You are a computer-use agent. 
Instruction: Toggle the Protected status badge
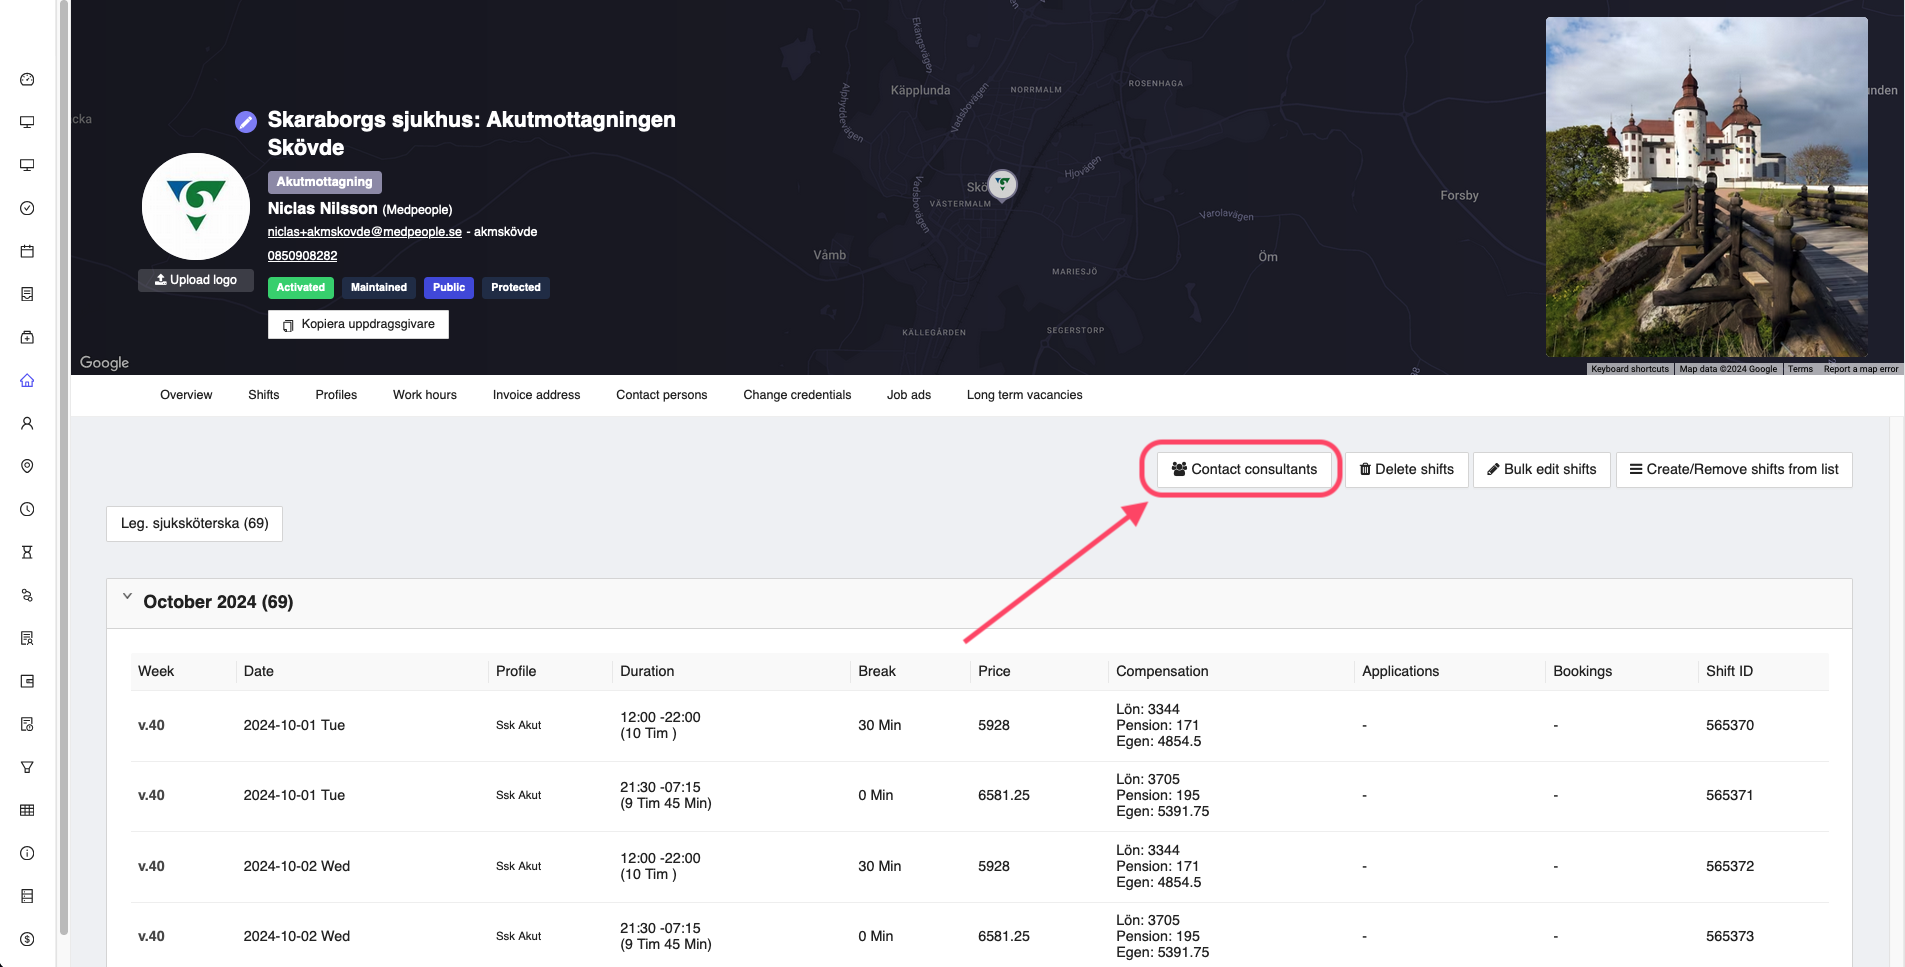515,288
